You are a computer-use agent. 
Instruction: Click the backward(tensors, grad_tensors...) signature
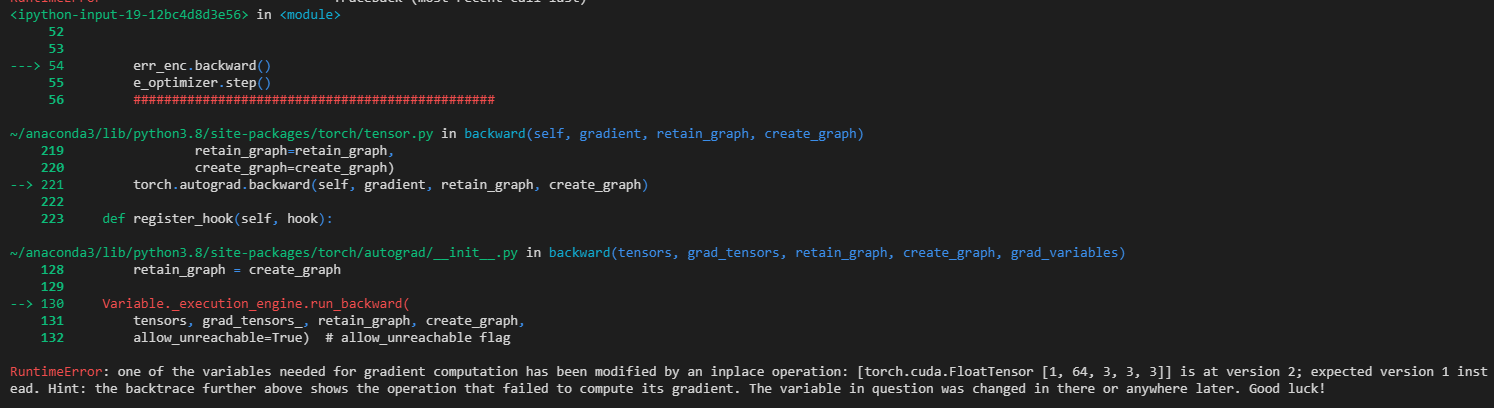coord(836,253)
